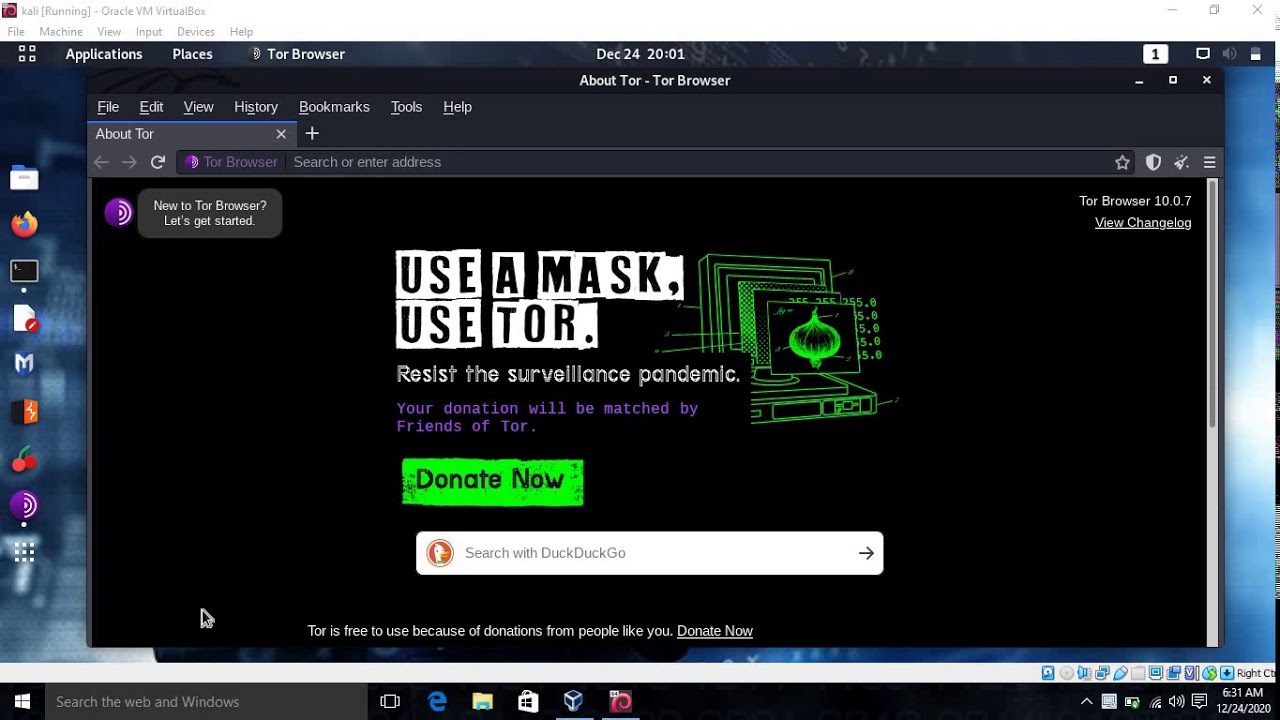1280x720 pixels.
Task: Submit search with the arrow button
Action: 866,553
